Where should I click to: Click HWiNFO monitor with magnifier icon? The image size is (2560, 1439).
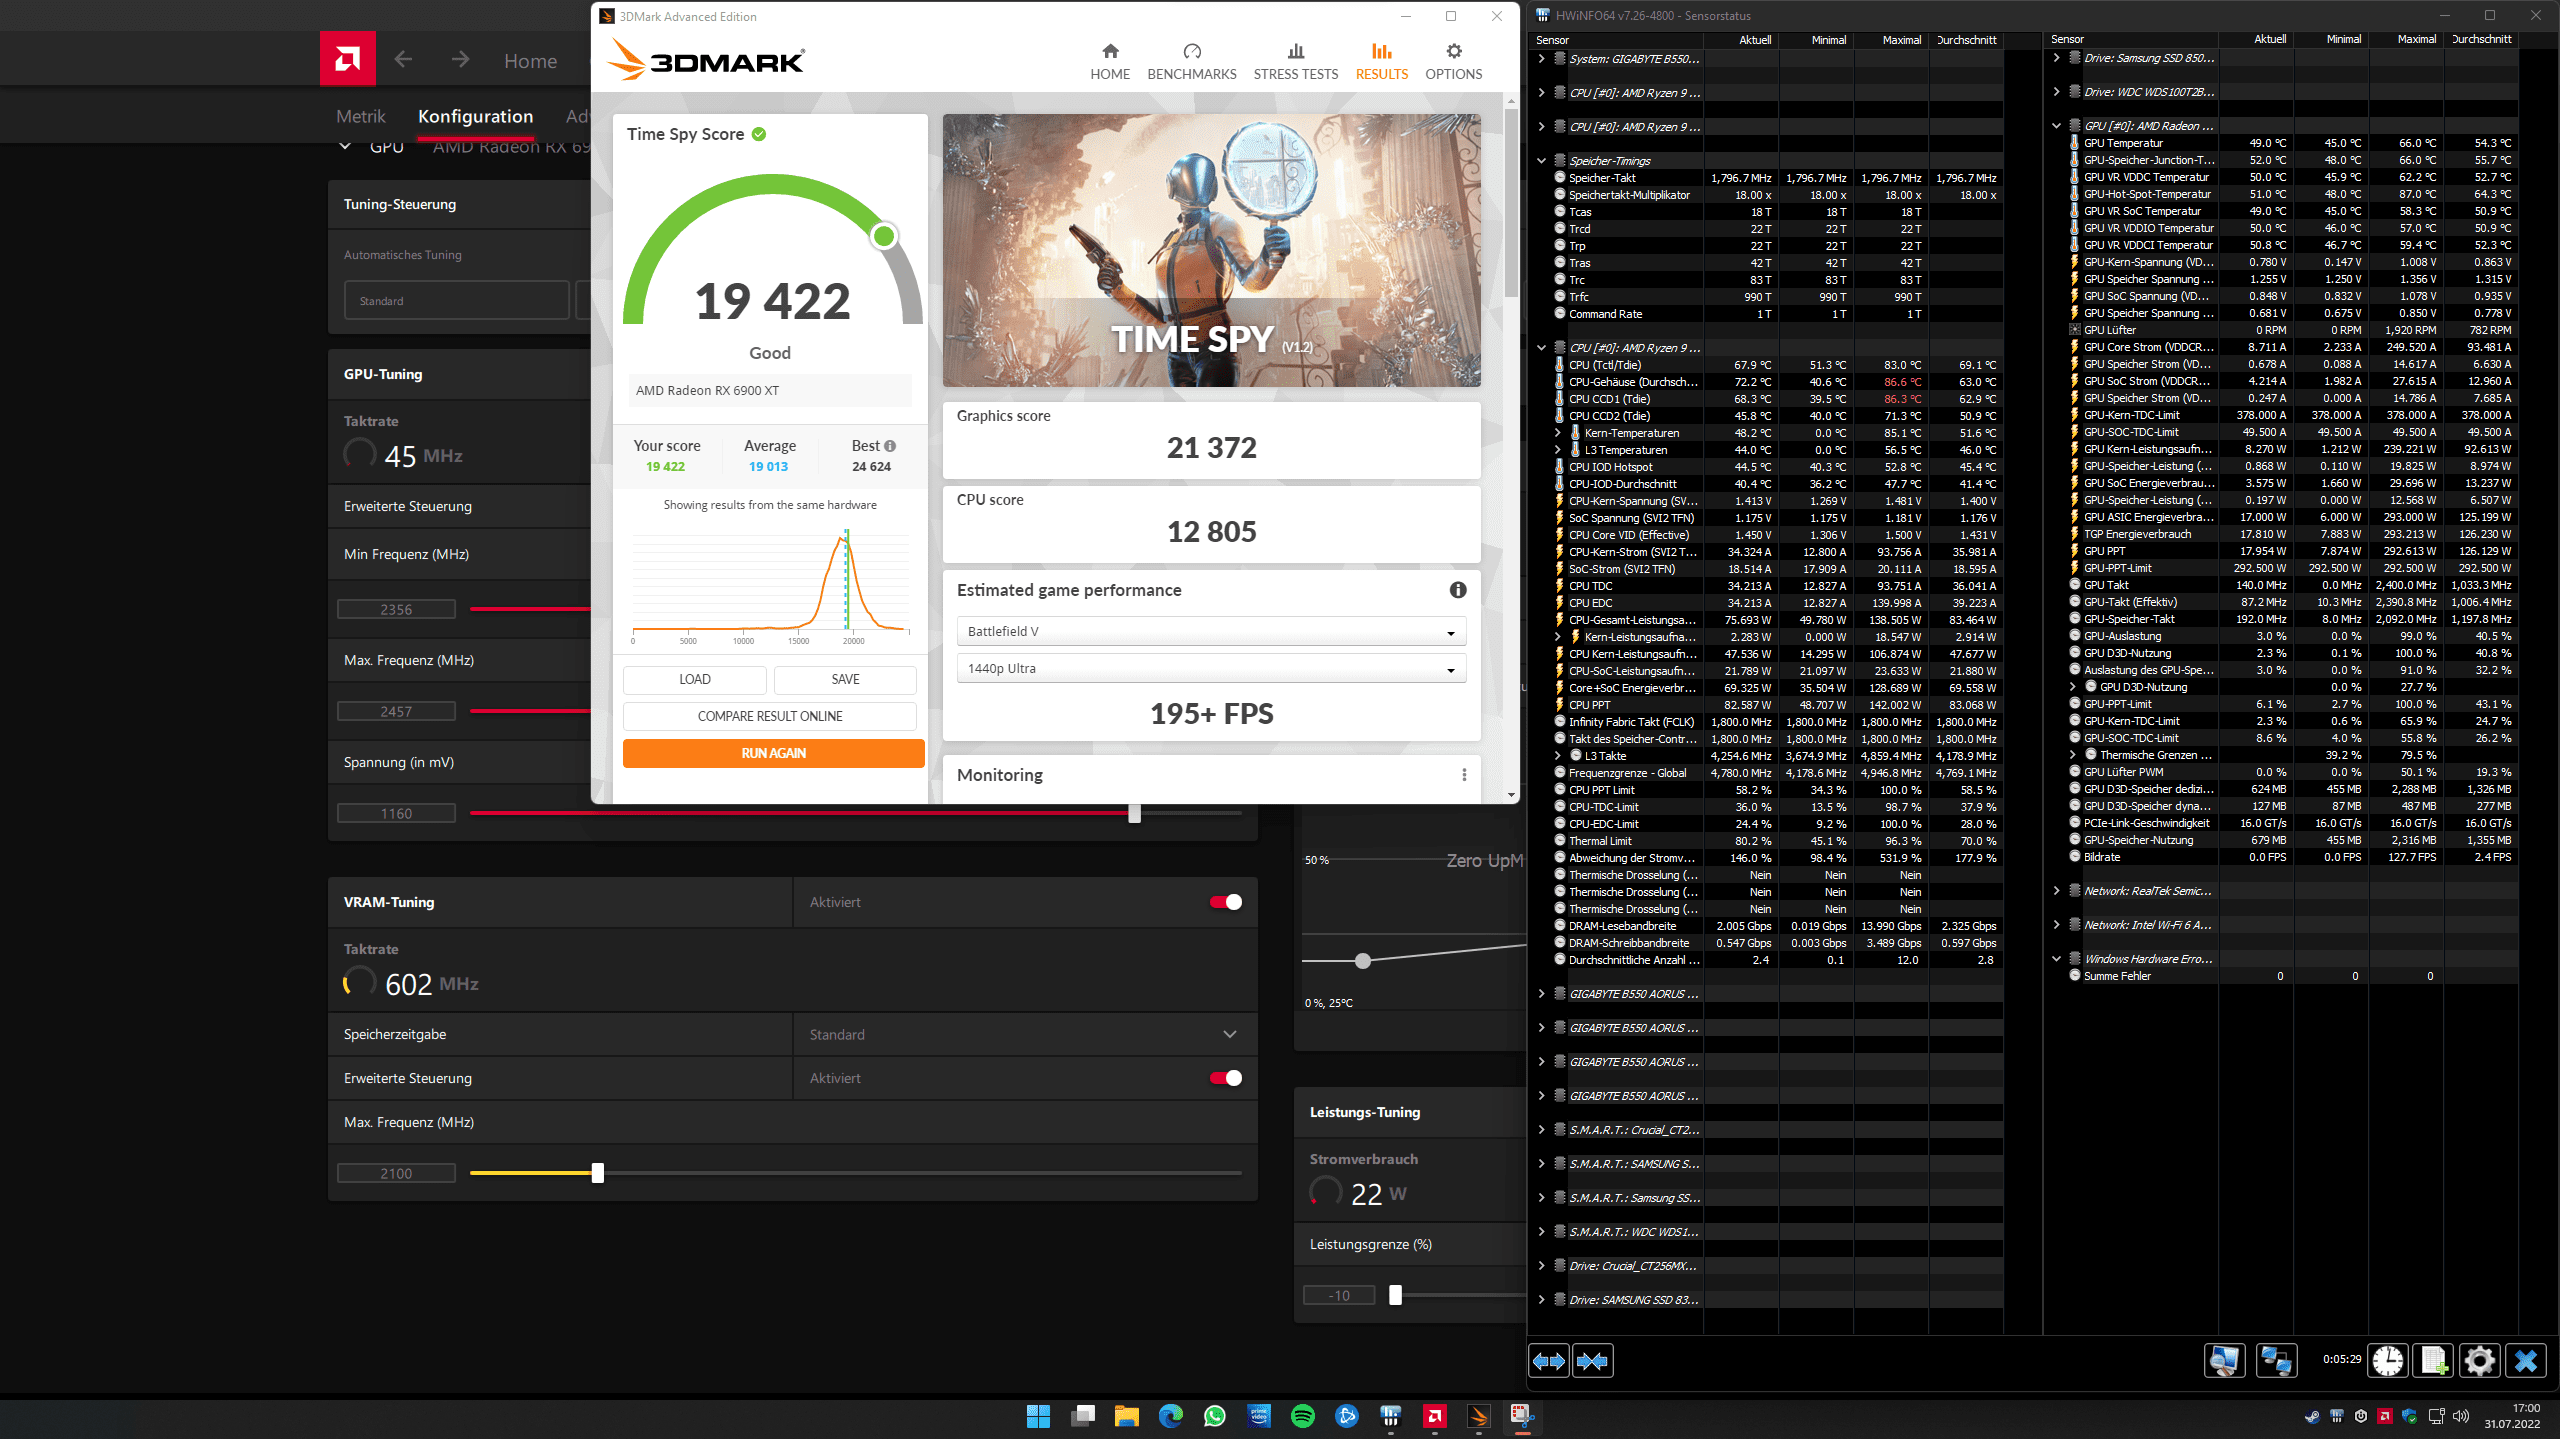click(x=2225, y=1360)
